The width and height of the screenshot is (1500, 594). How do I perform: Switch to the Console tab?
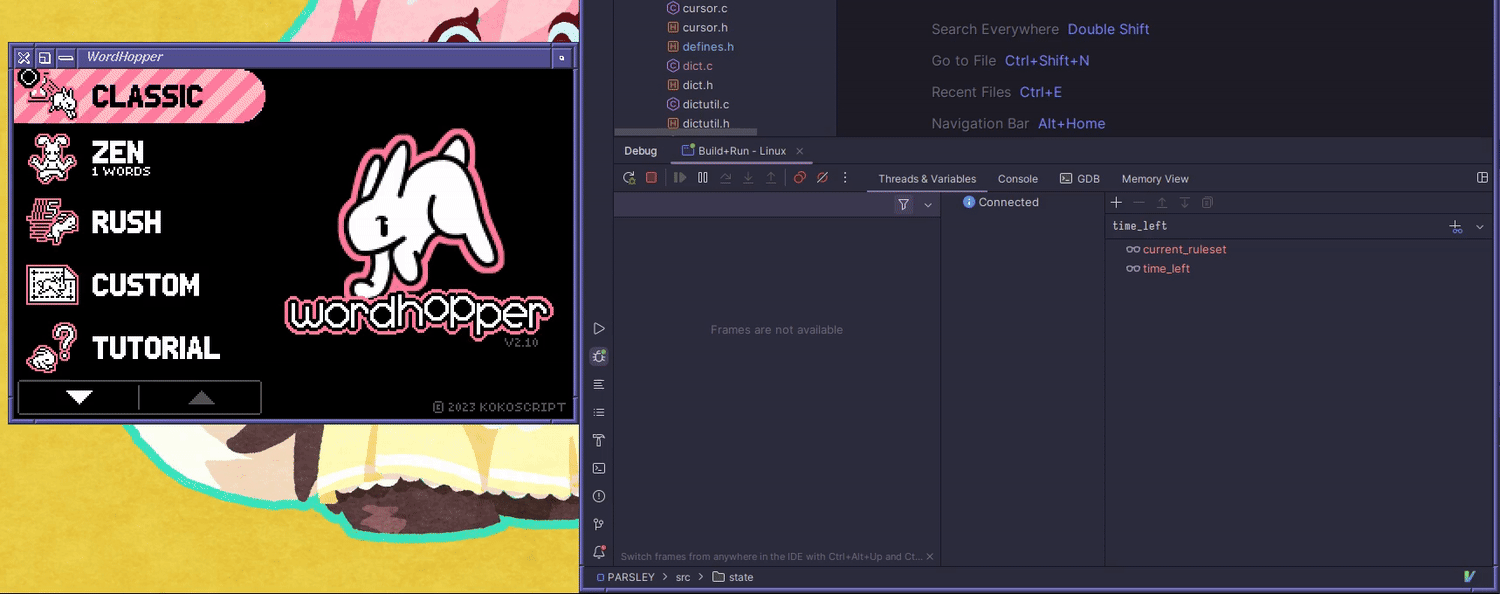[1017, 179]
